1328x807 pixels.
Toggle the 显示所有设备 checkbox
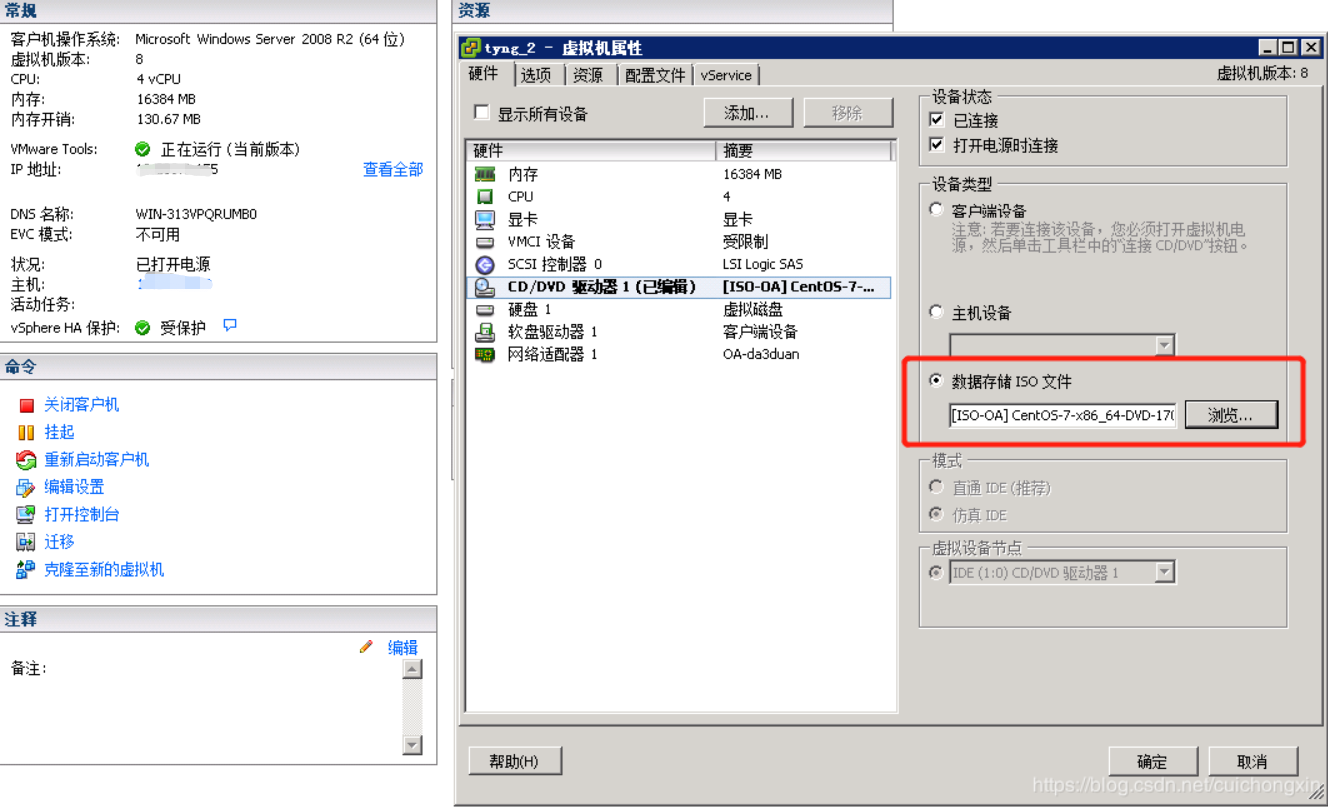click(x=482, y=113)
